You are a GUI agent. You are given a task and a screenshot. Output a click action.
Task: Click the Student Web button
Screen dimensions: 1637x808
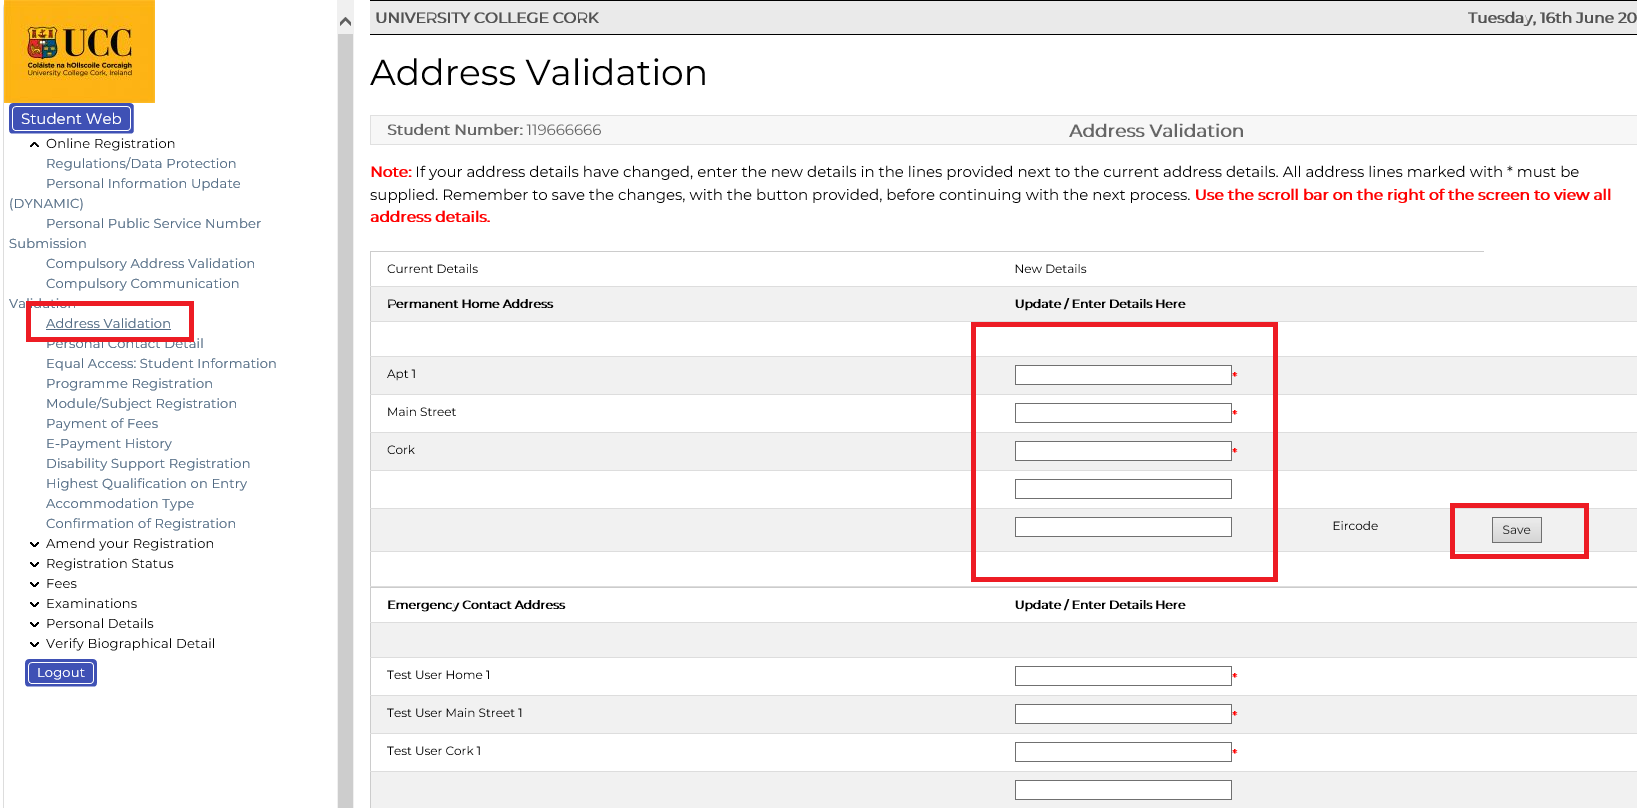71,118
